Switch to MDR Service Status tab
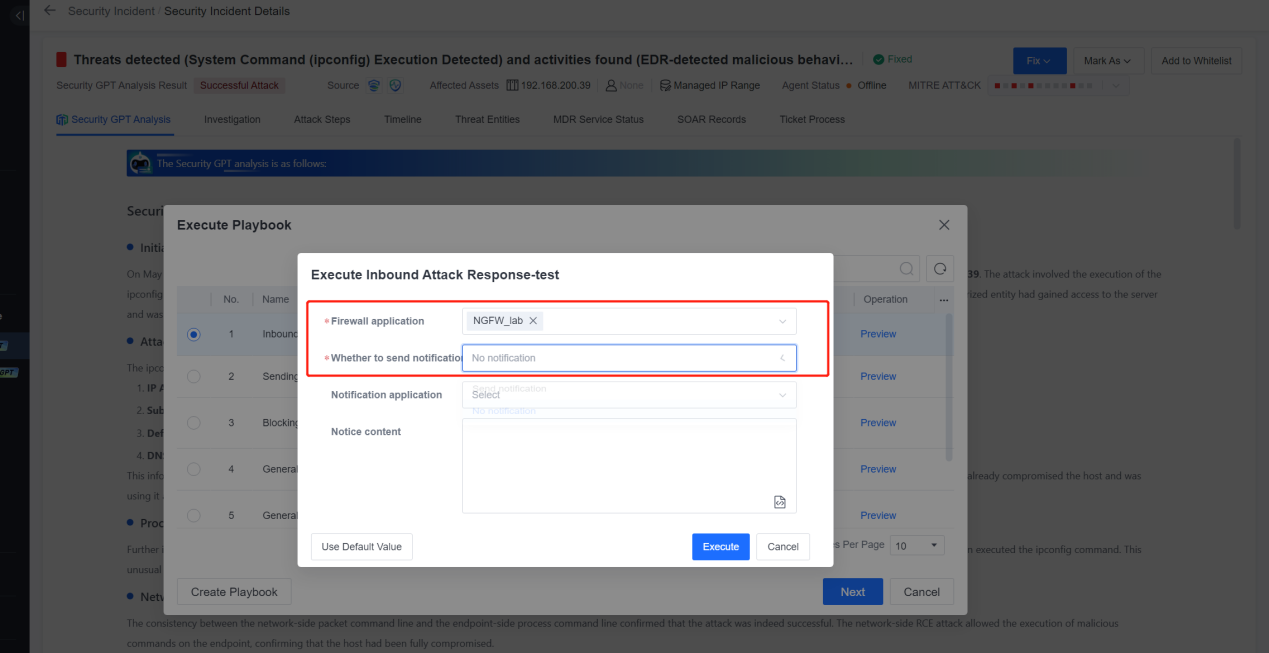Viewport: 1269px width, 653px height. pos(598,119)
